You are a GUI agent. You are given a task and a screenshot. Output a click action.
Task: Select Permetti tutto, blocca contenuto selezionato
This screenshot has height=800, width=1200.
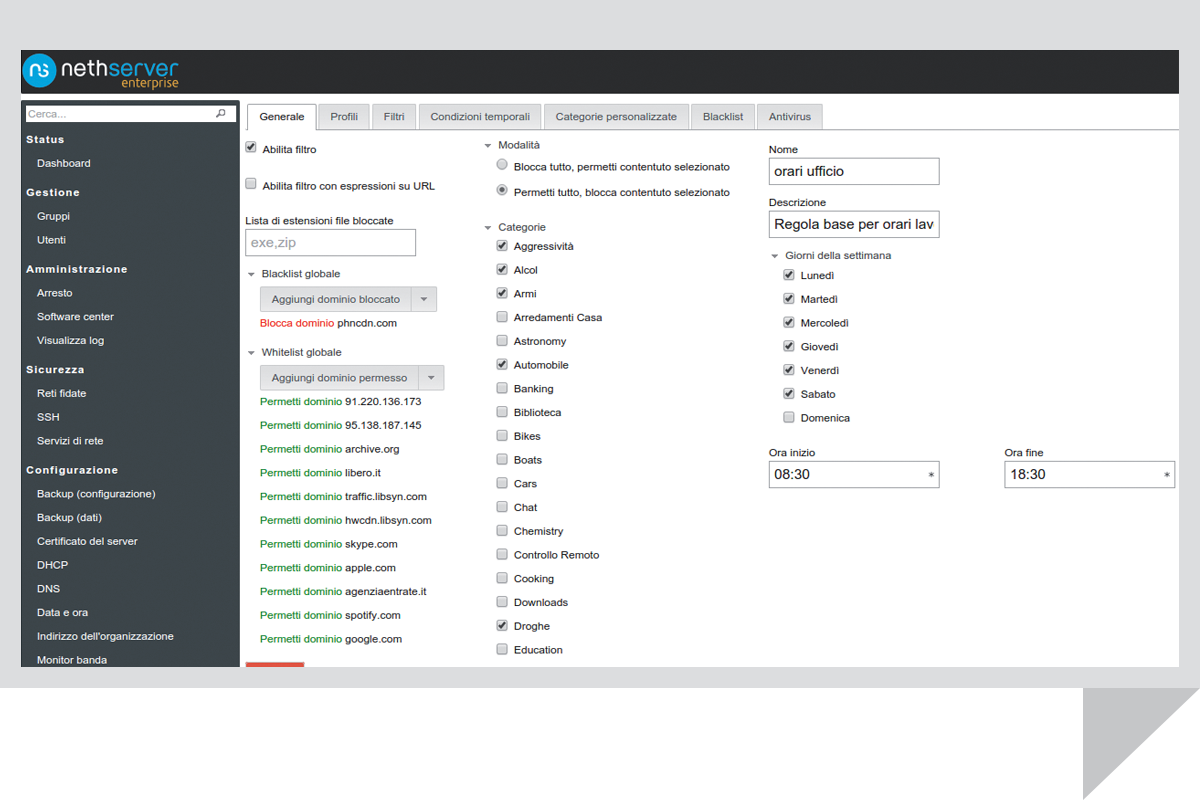pos(502,191)
